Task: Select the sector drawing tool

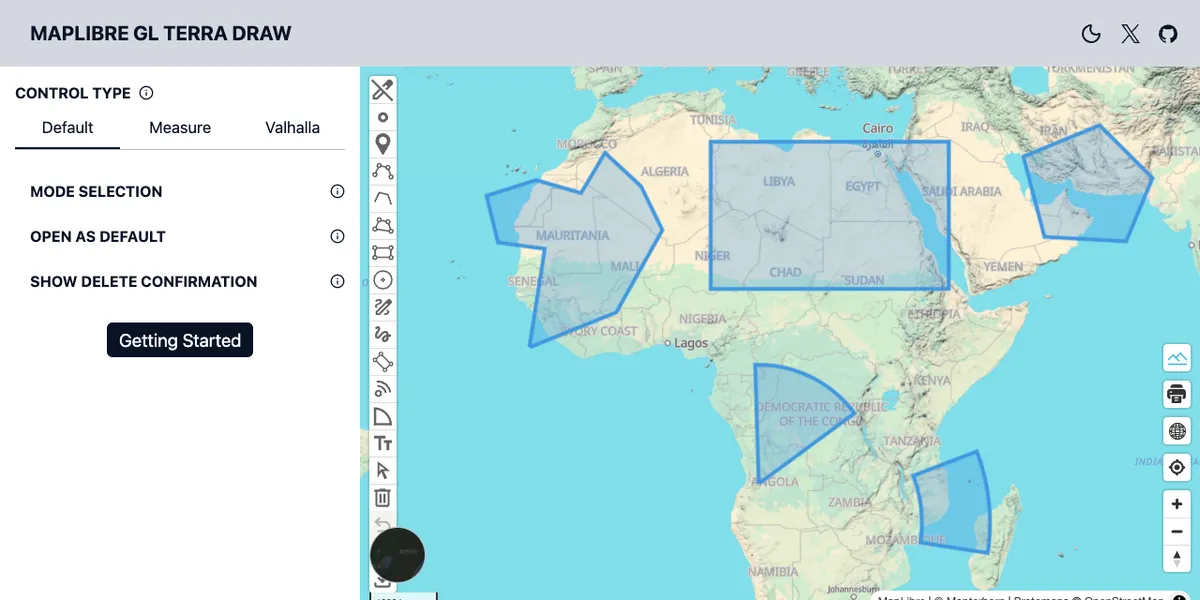Action: pos(383,416)
